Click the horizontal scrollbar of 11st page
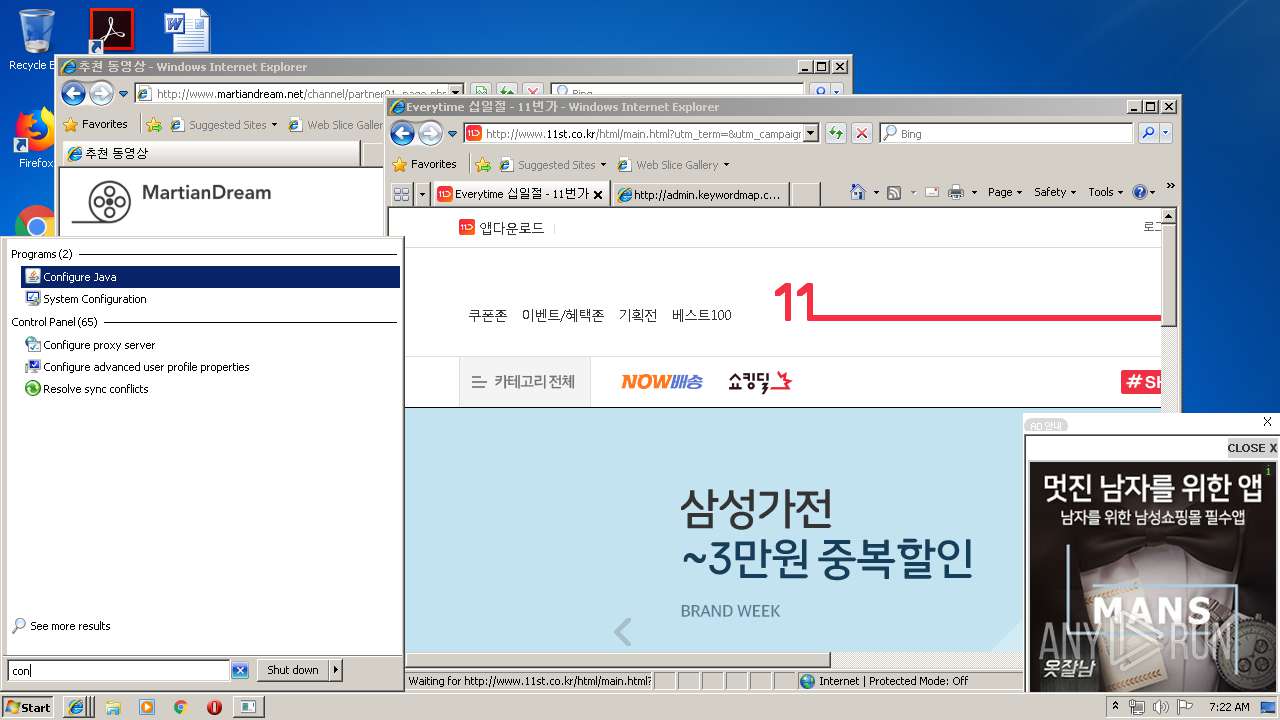The height and width of the screenshot is (720, 1280). pos(618,660)
